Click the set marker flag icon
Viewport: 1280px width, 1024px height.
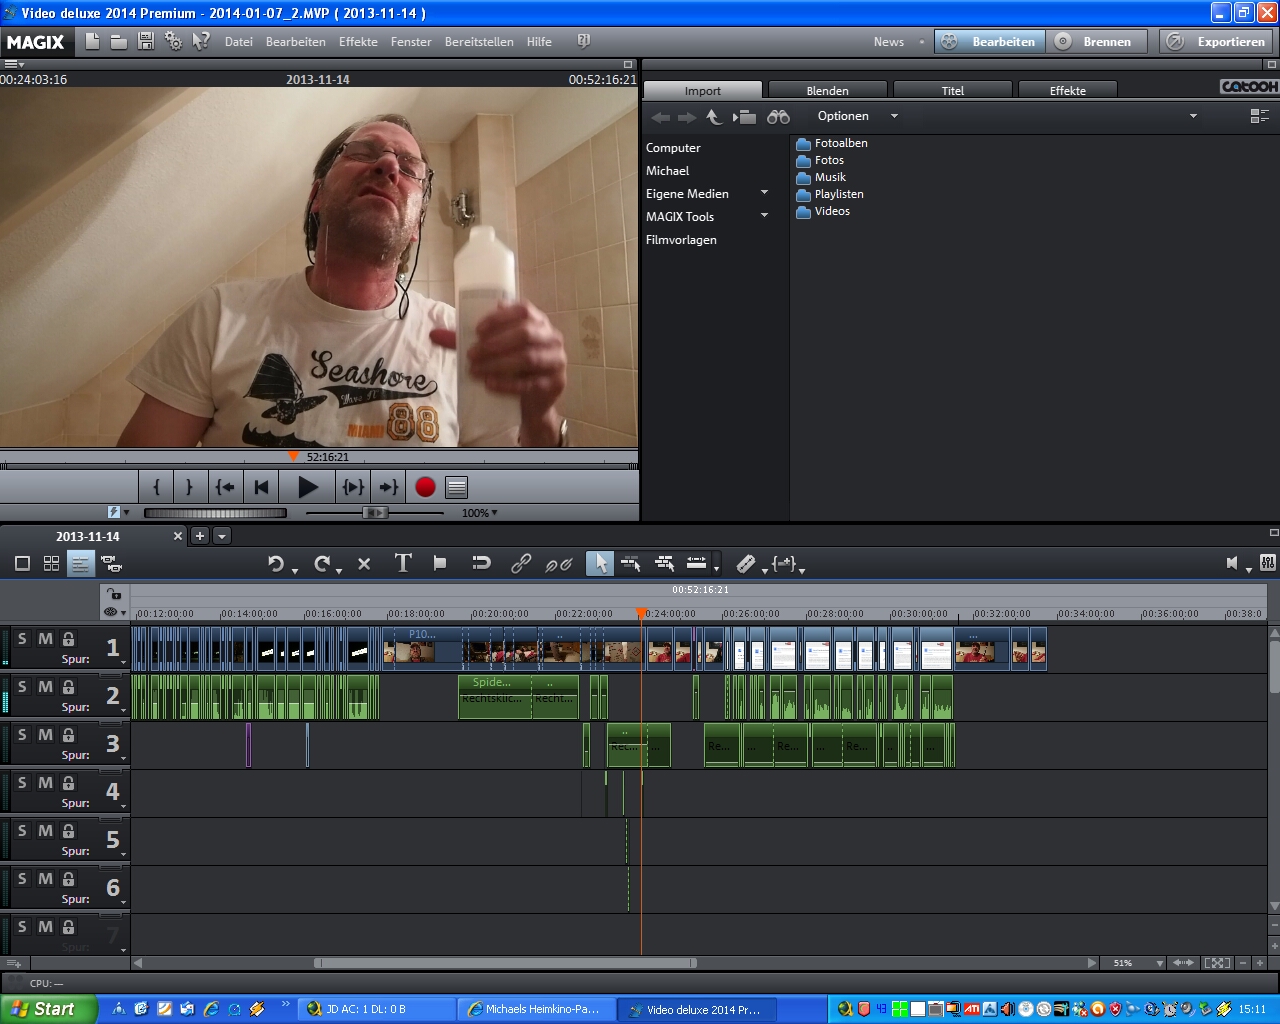pos(440,564)
